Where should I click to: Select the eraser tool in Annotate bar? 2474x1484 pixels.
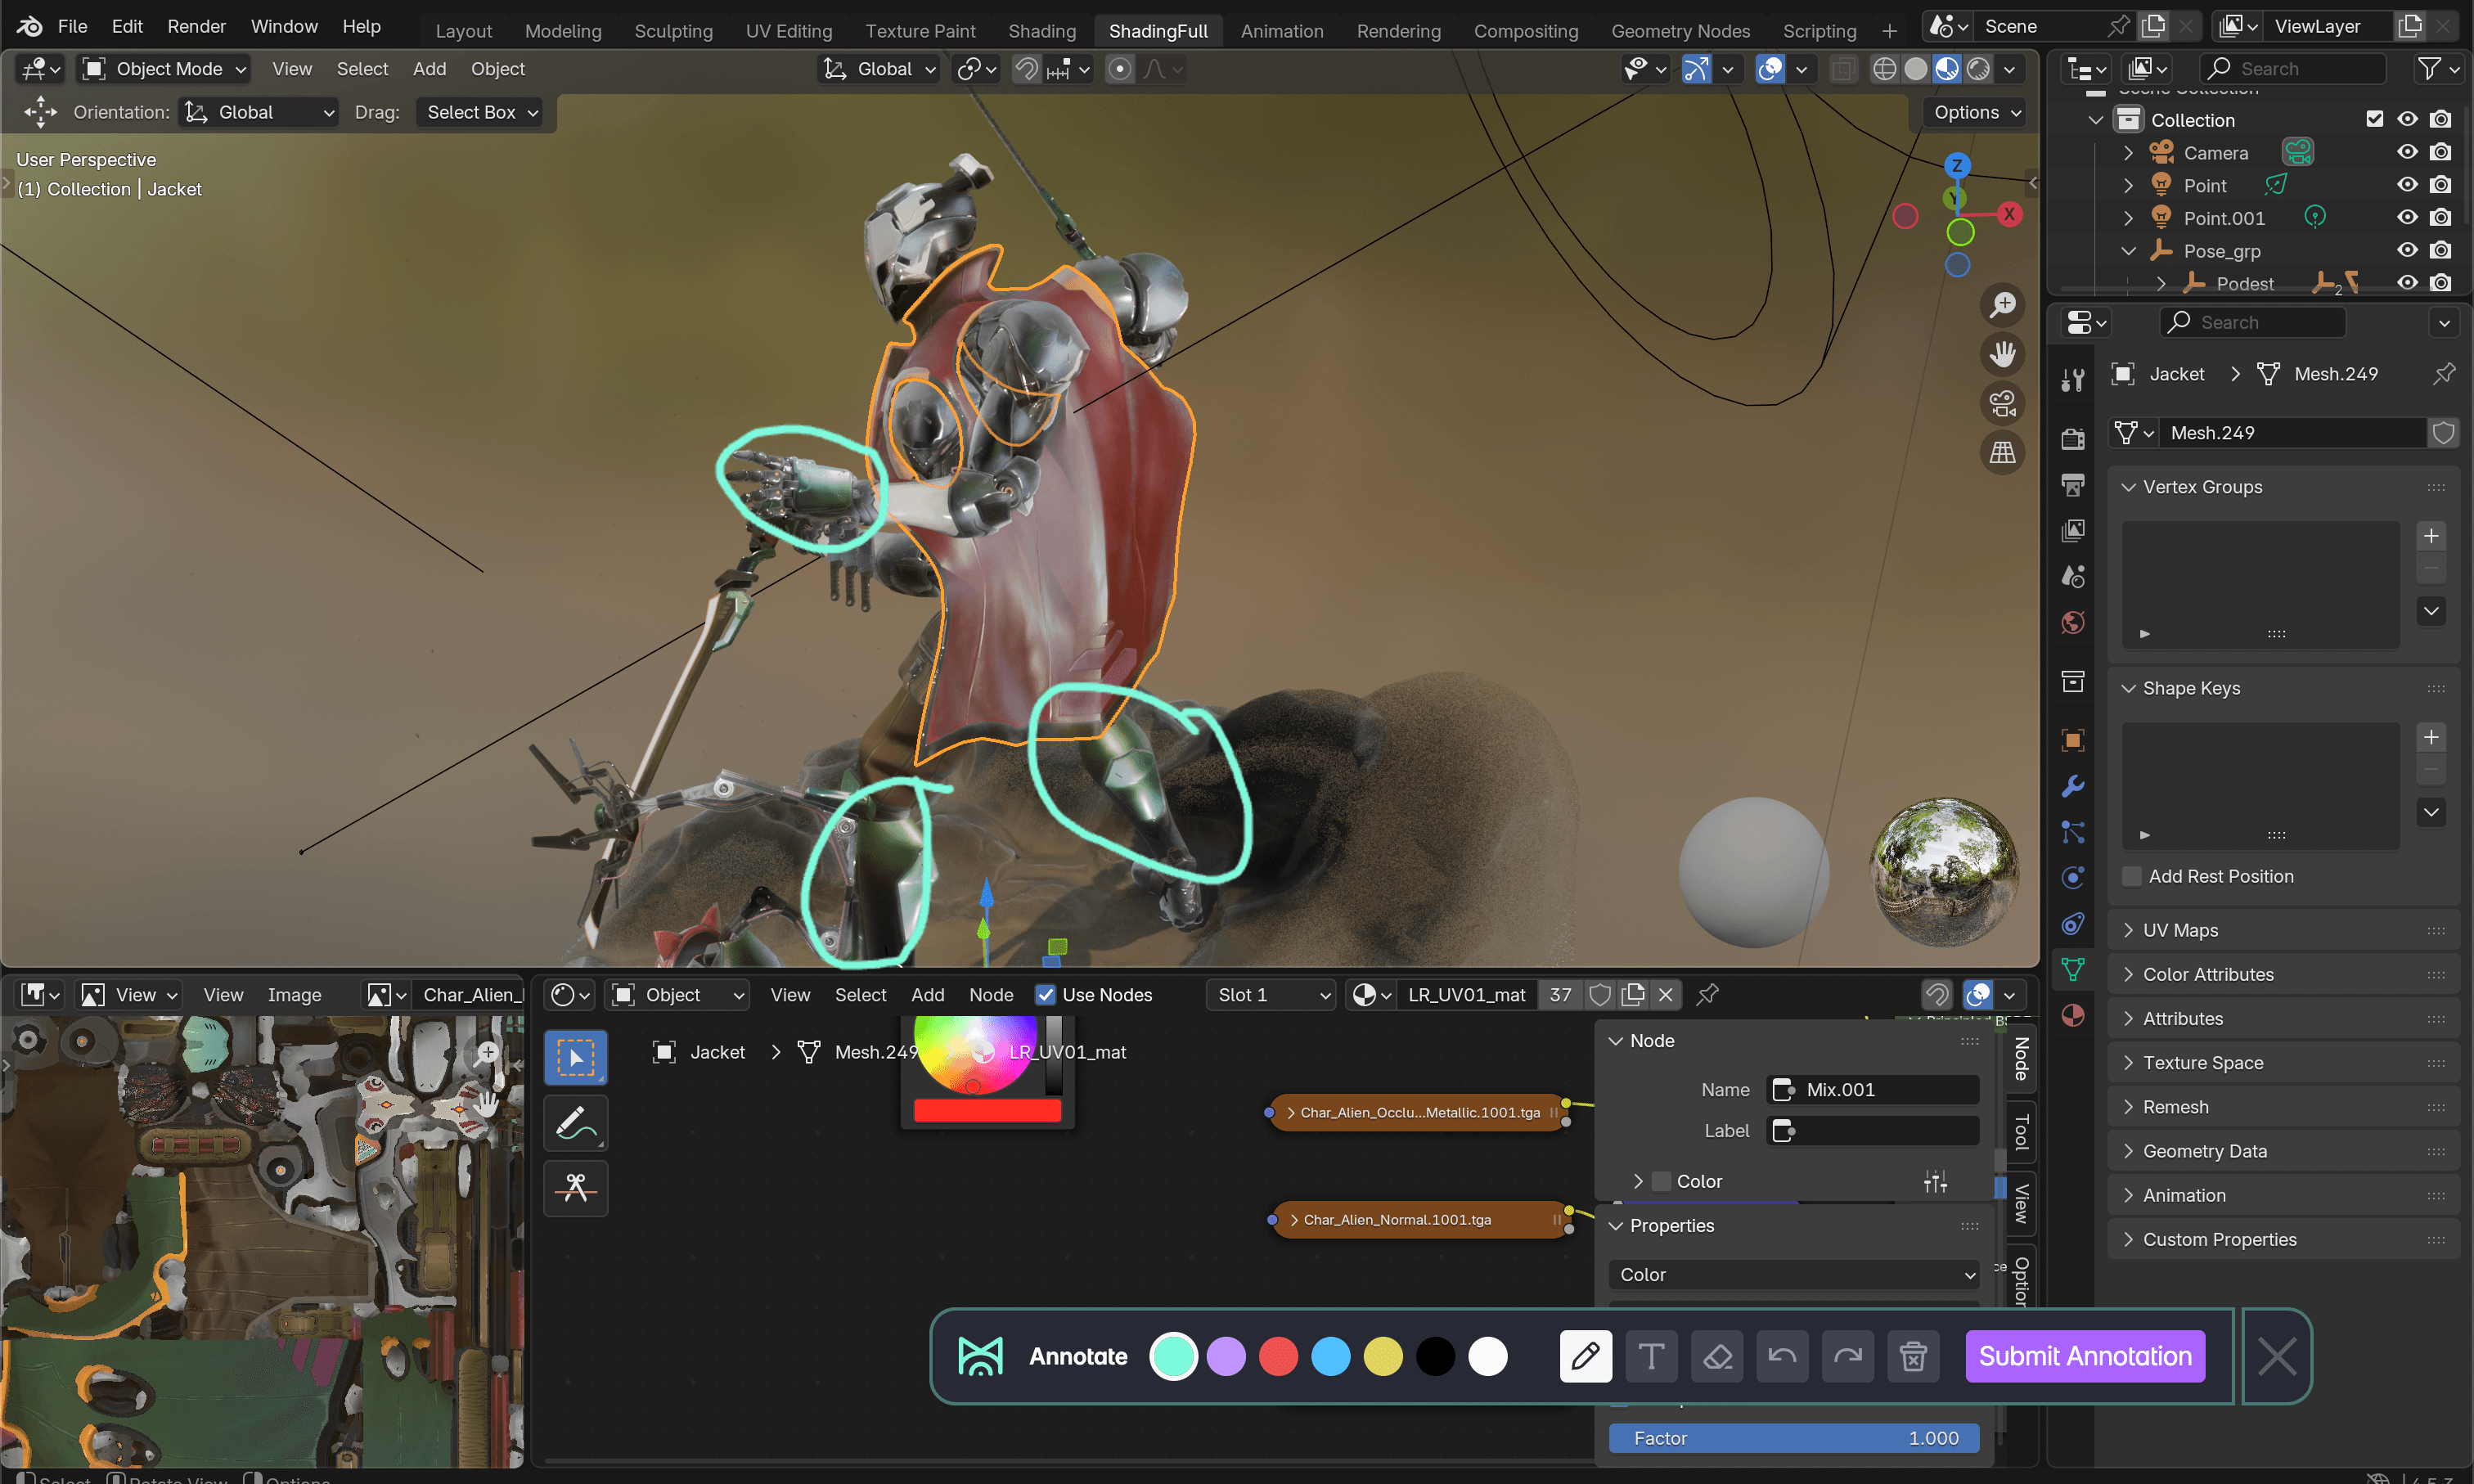pyautogui.click(x=1717, y=1357)
